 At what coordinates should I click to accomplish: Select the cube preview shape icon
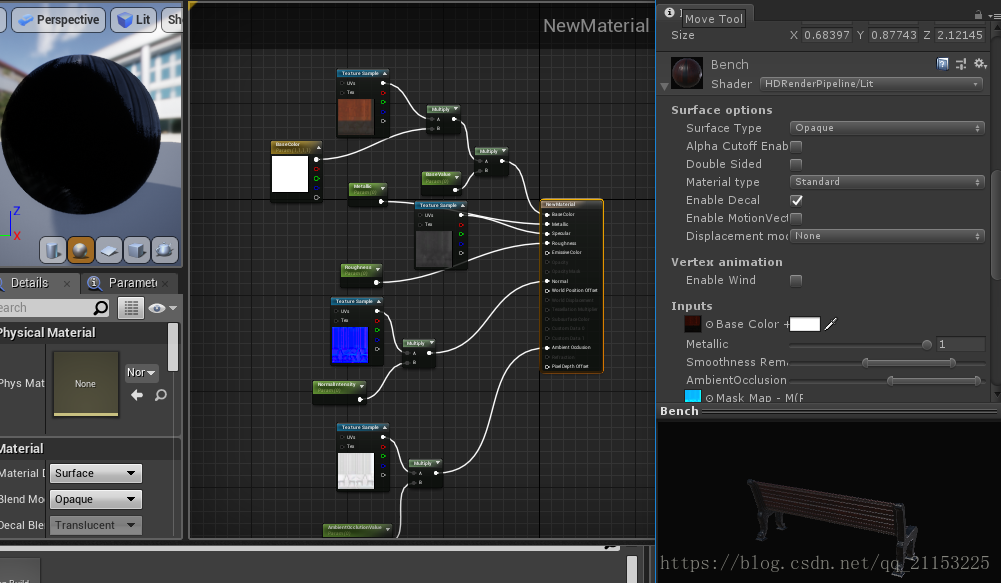137,250
